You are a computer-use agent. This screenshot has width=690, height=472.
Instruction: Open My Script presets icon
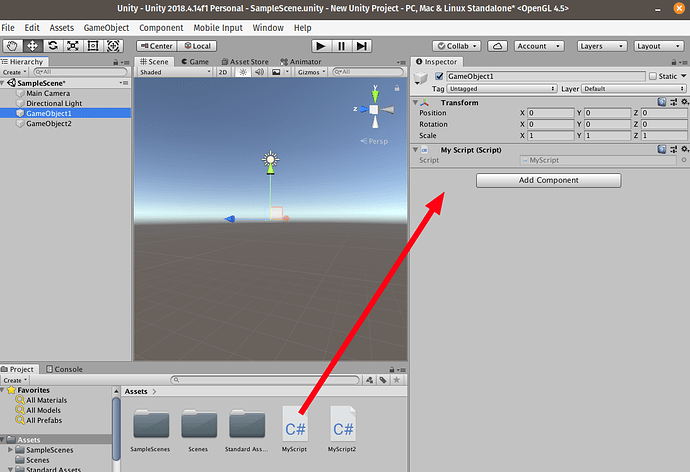click(674, 150)
